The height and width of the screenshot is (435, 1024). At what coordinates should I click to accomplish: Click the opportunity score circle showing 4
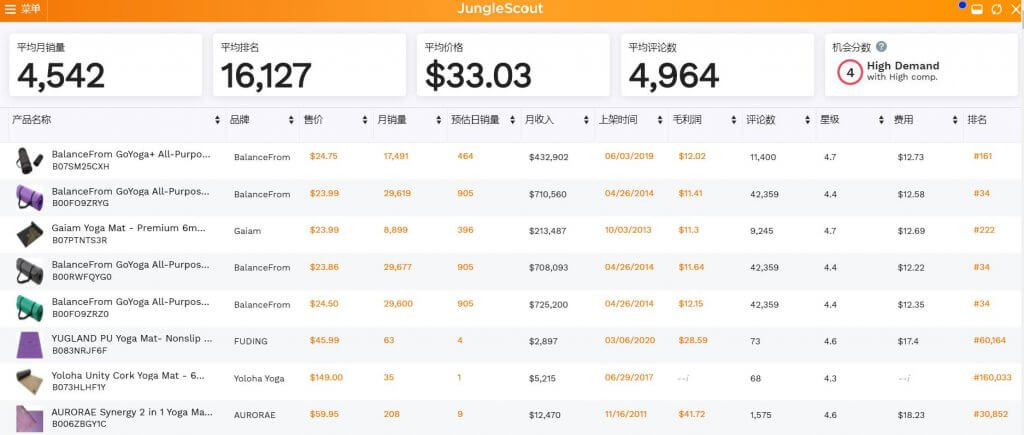[x=850, y=72]
